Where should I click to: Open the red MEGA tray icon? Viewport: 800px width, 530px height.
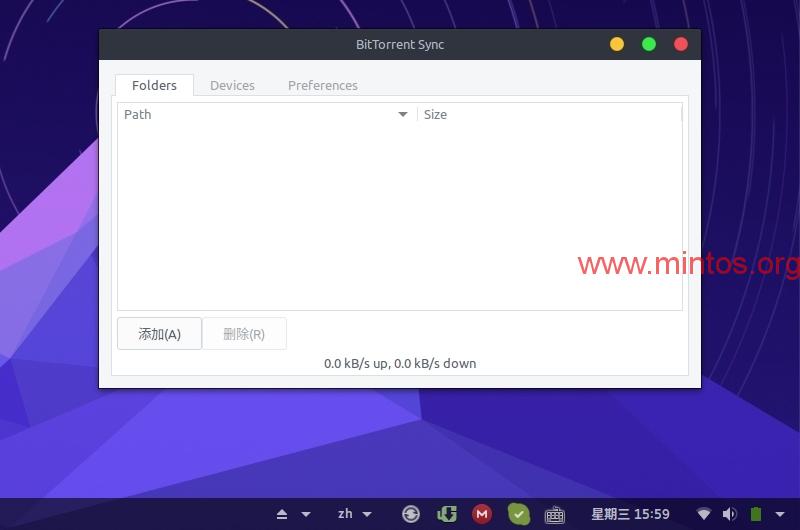pos(482,514)
